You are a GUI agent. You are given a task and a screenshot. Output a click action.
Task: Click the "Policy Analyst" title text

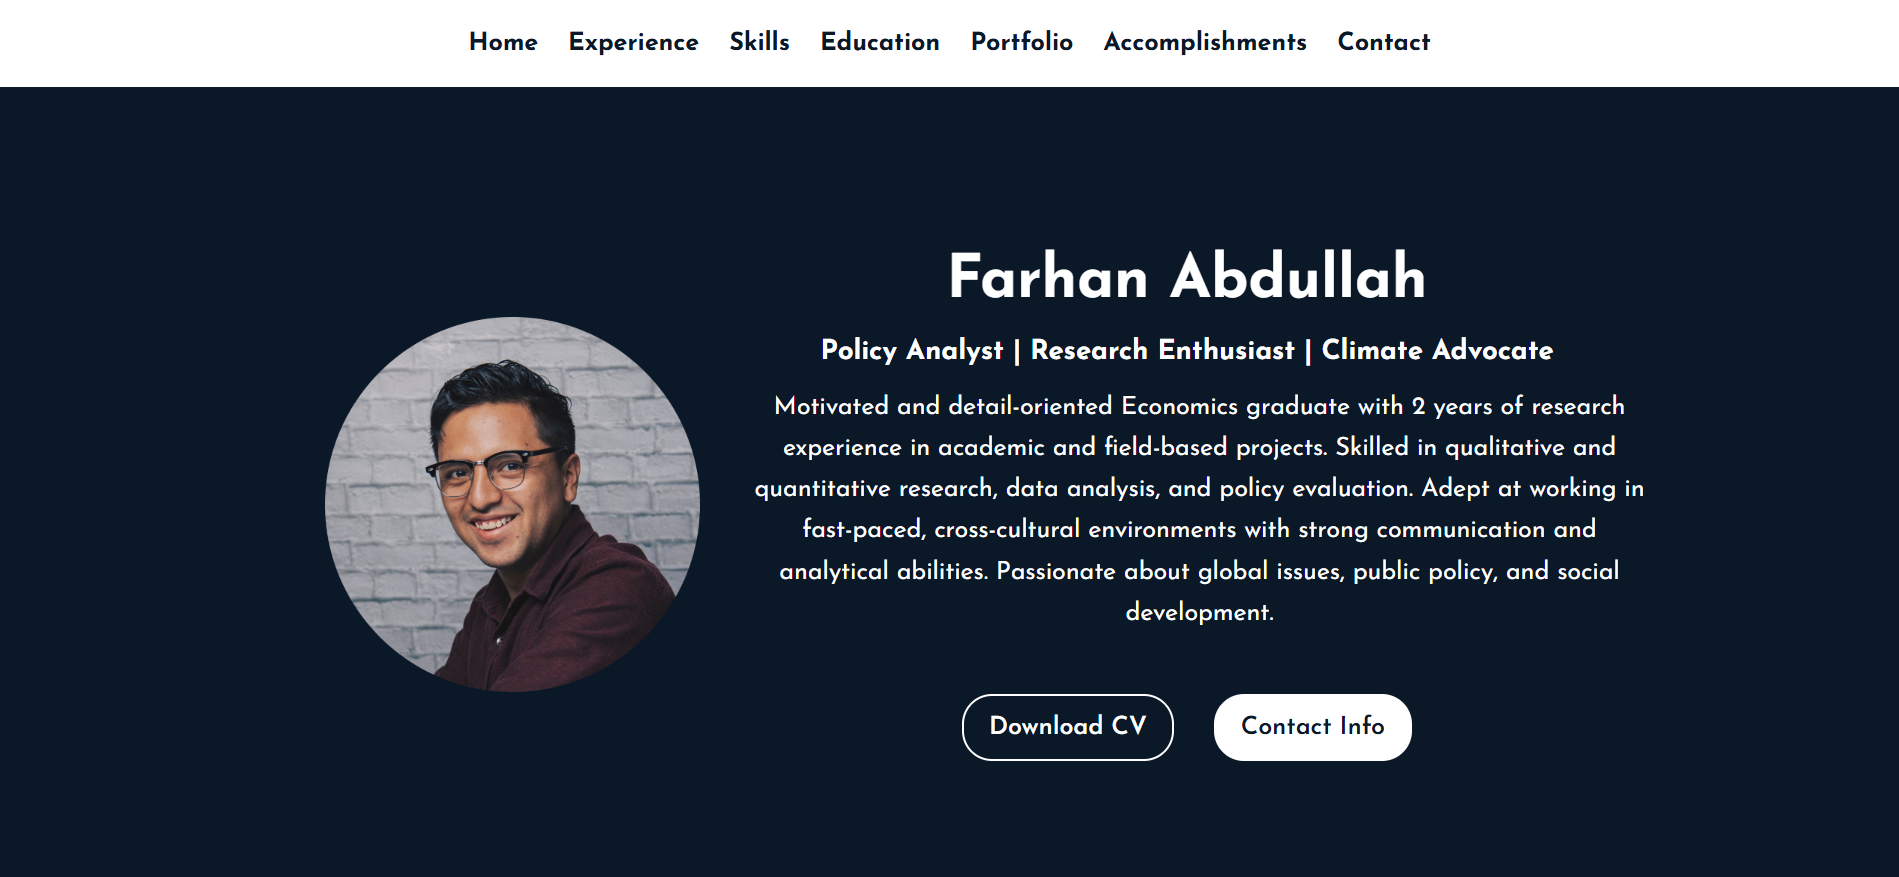(911, 350)
